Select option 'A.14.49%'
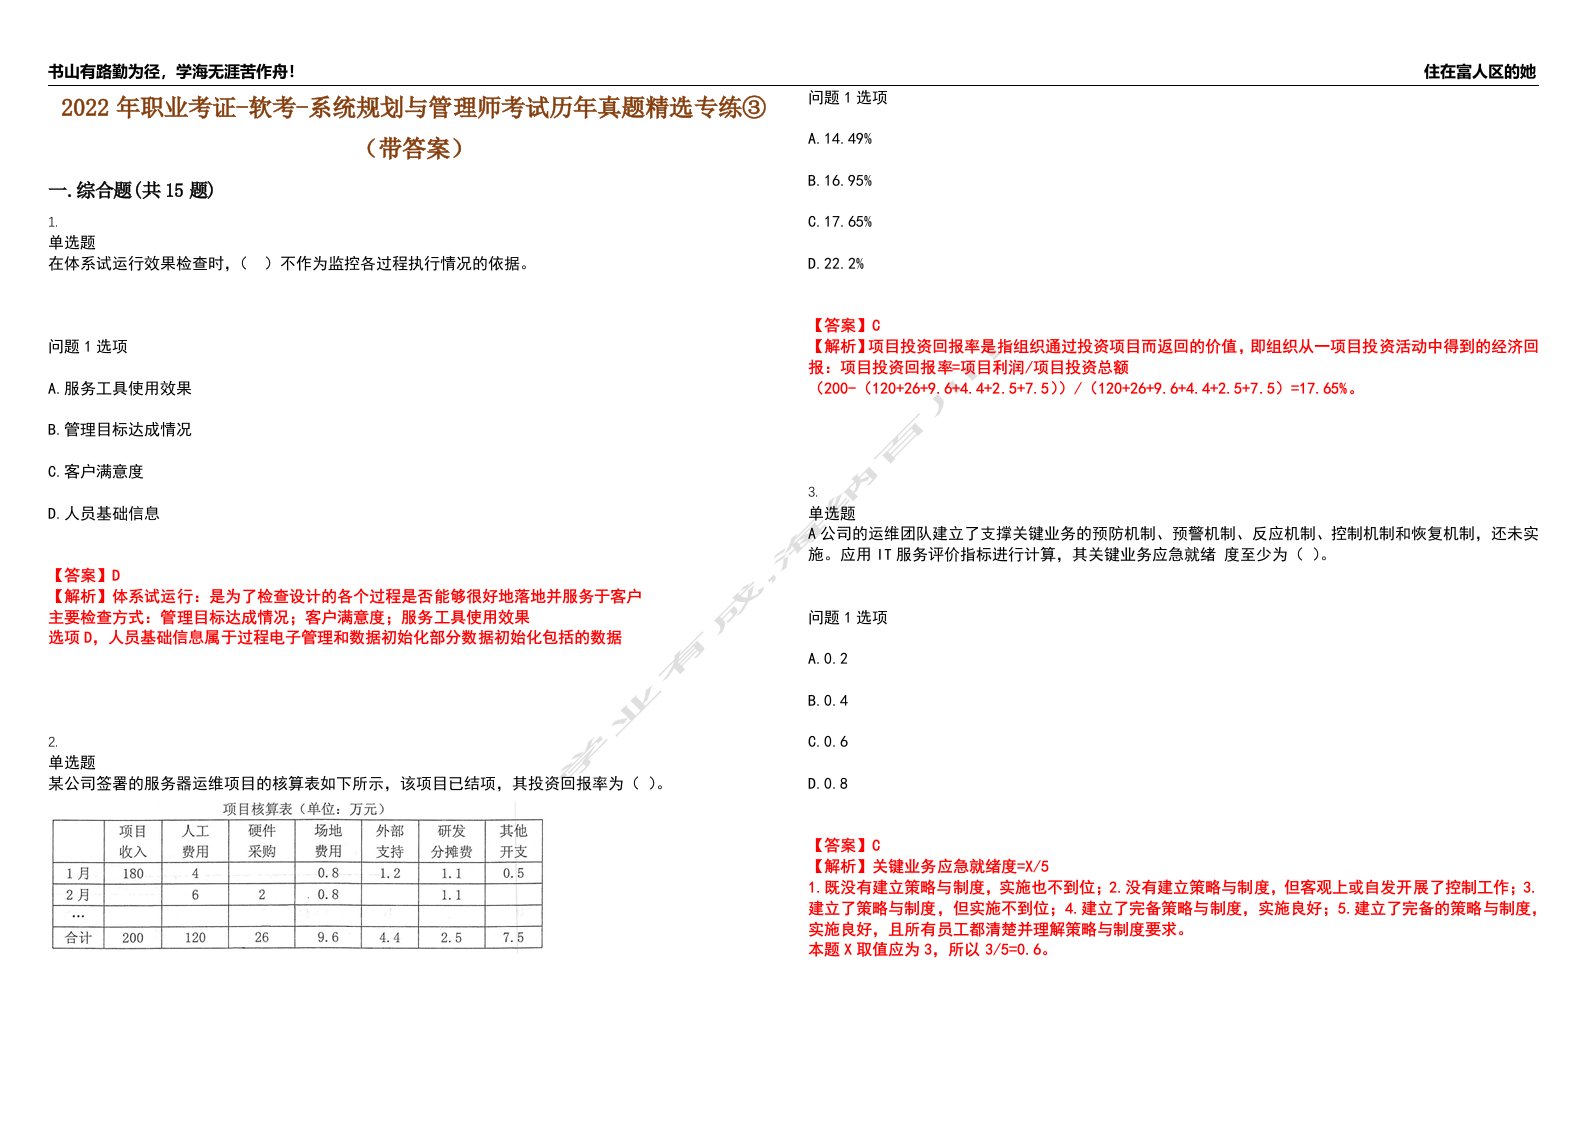1587x1122 pixels. point(840,139)
